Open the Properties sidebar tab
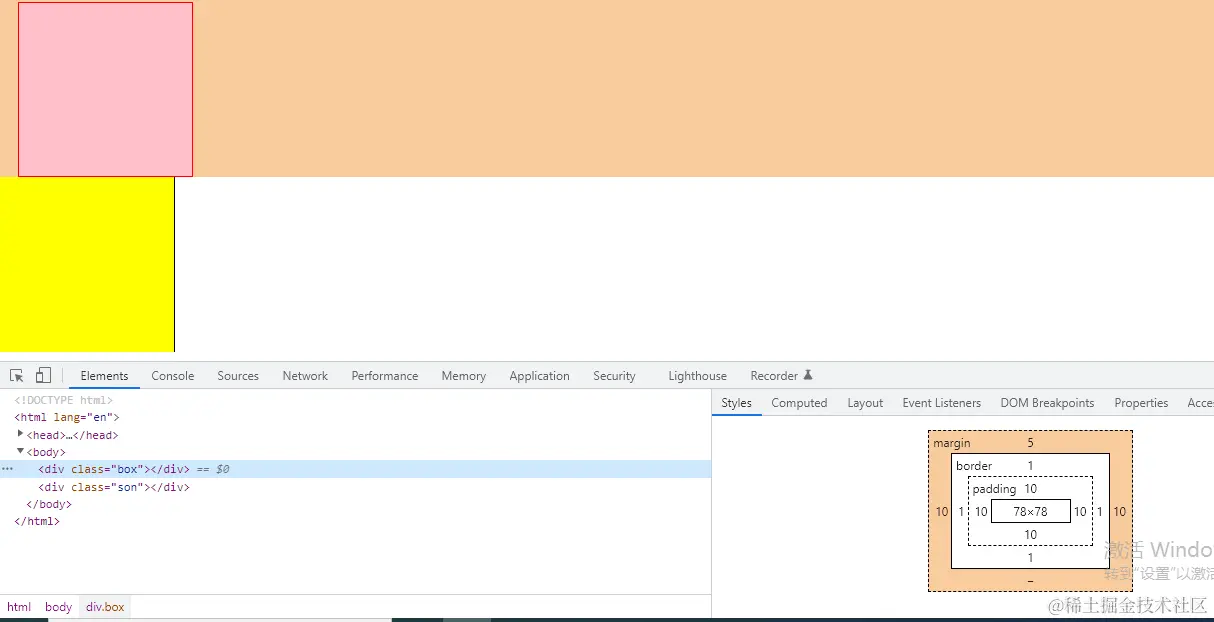Viewport: 1214px width, 622px height. 1141,403
